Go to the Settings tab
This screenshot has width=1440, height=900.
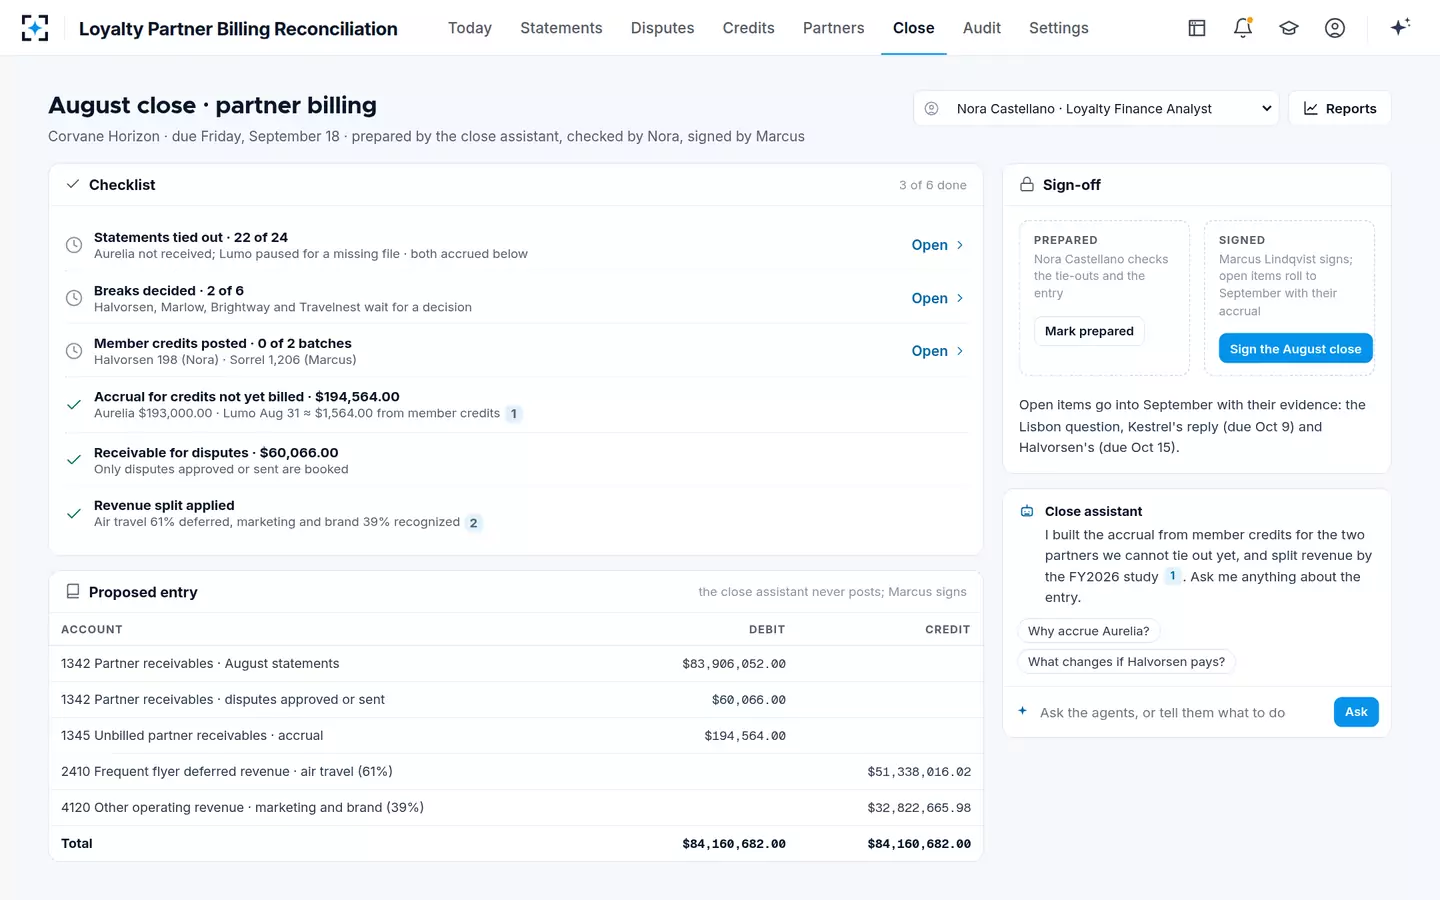1059,28
